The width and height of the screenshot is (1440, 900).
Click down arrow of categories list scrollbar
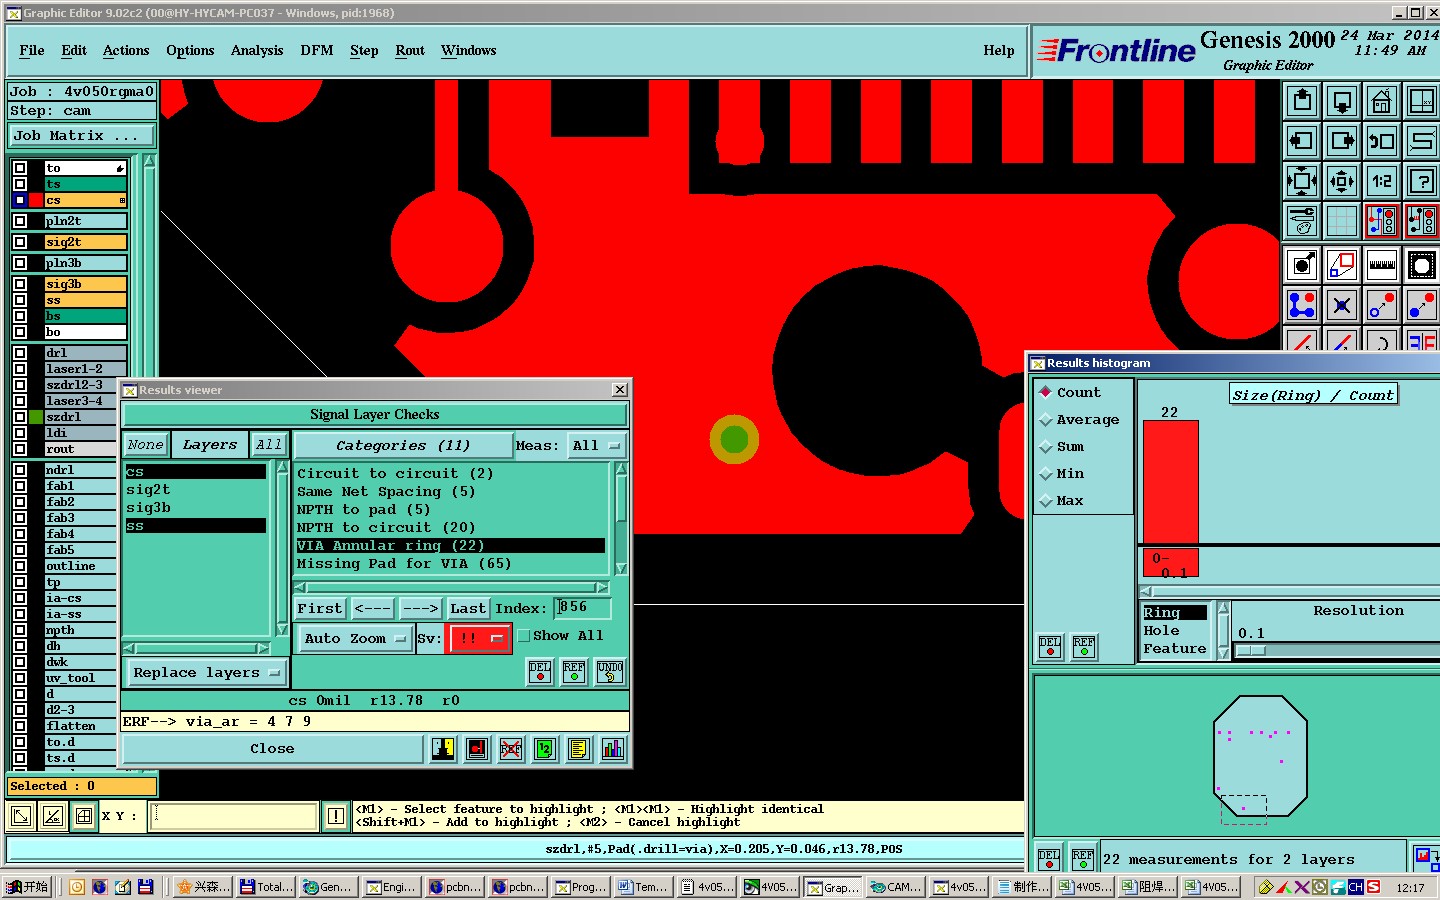pos(621,569)
